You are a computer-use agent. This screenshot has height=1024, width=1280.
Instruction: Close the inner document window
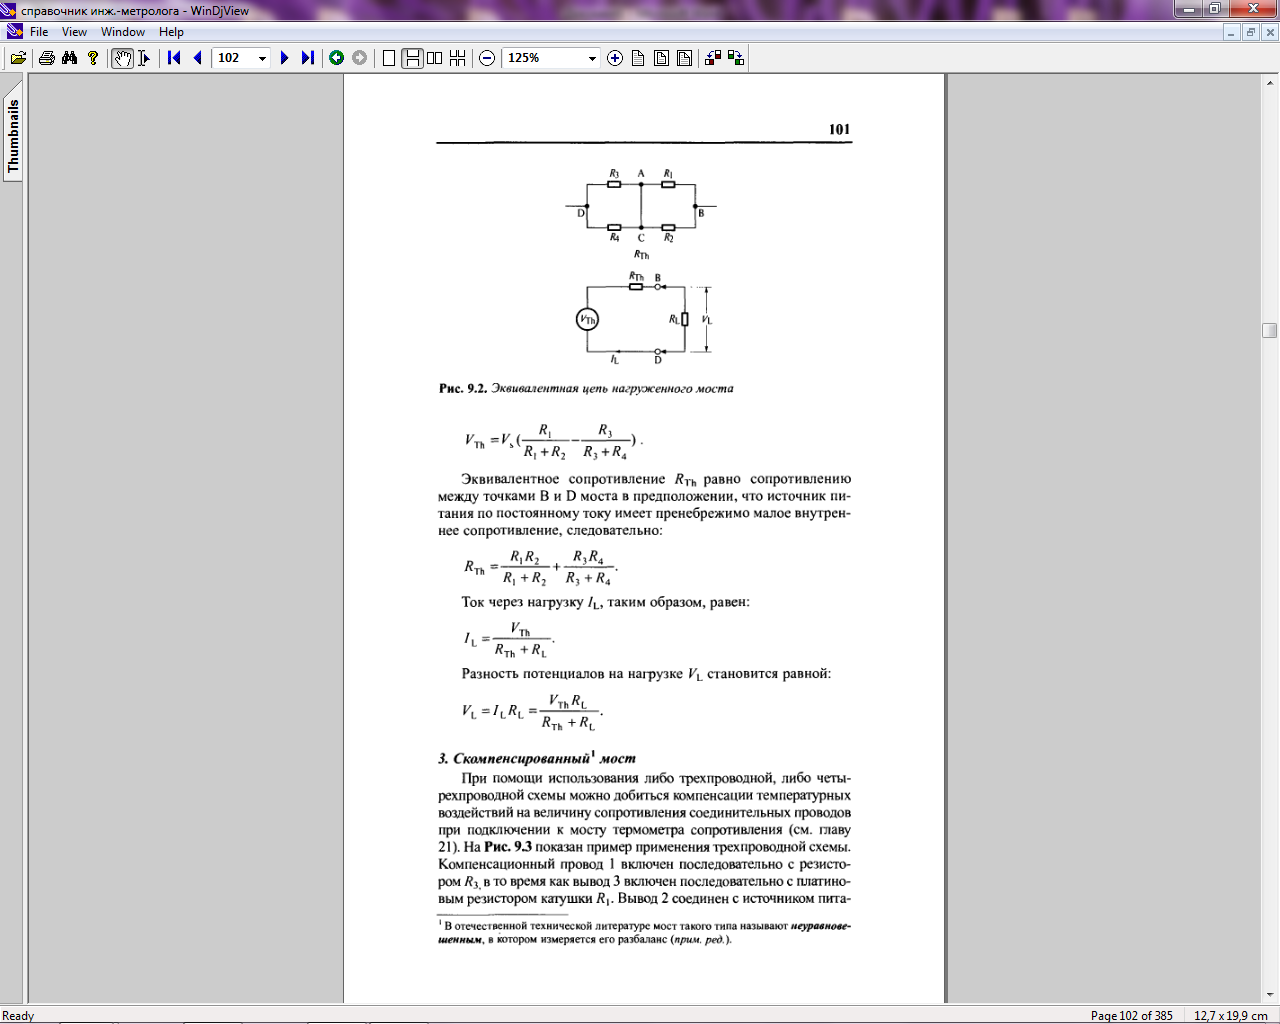[1270, 32]
